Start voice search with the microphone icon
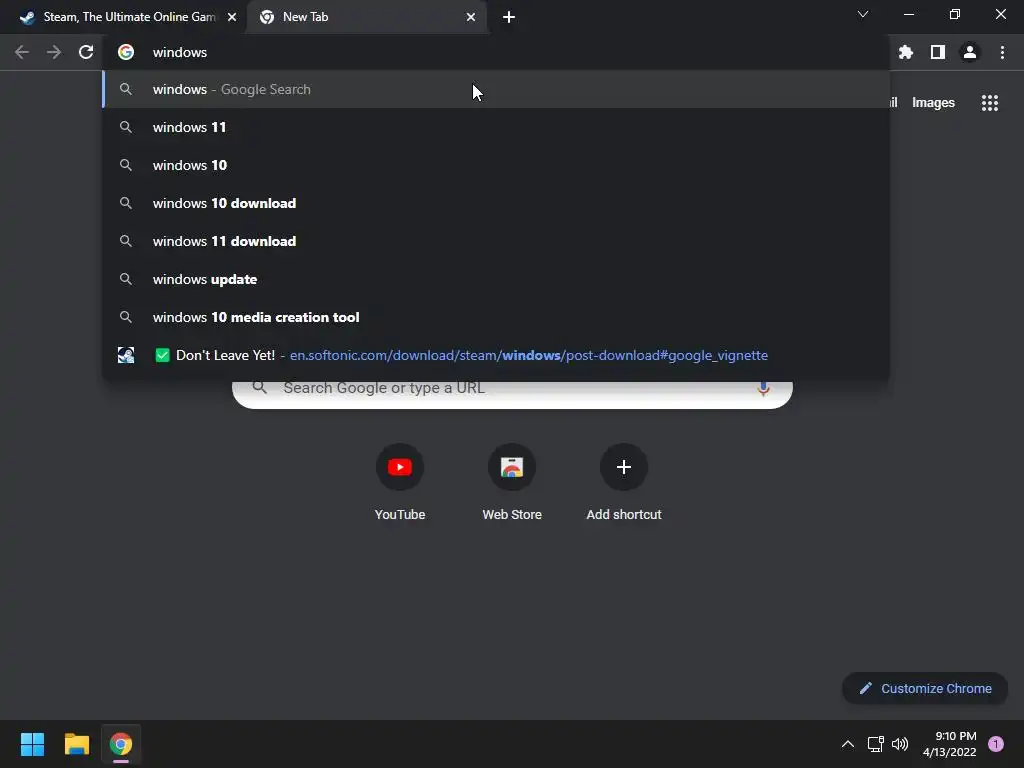The image size is (1024, 768). [x=763, y=389]
